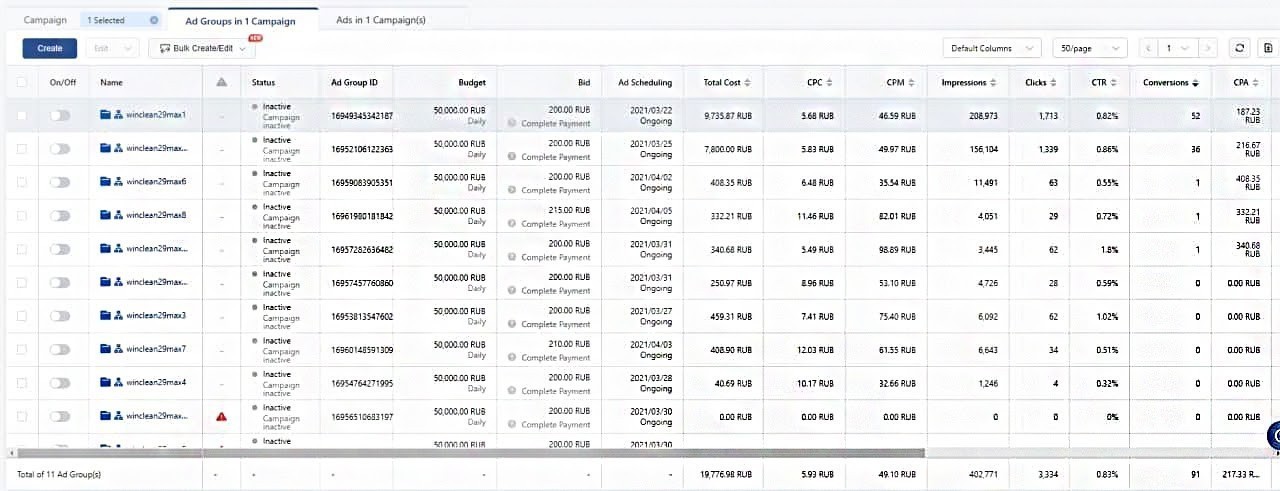Sort table by CTR column

pyautogui.click(x=1114, y=83)
